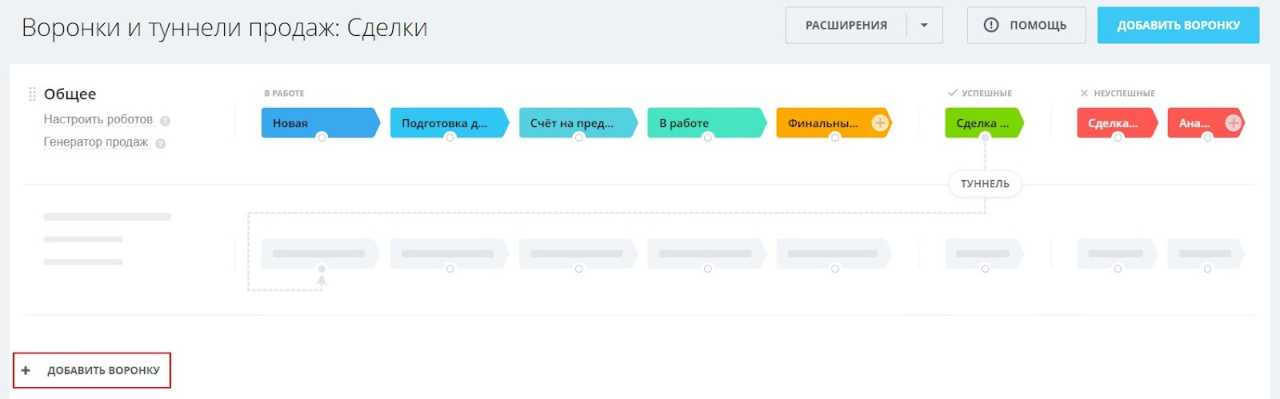Click the connector dot under the red Ана… stage
This screenshot has width=1280, height=399.
pos(1207,138)
